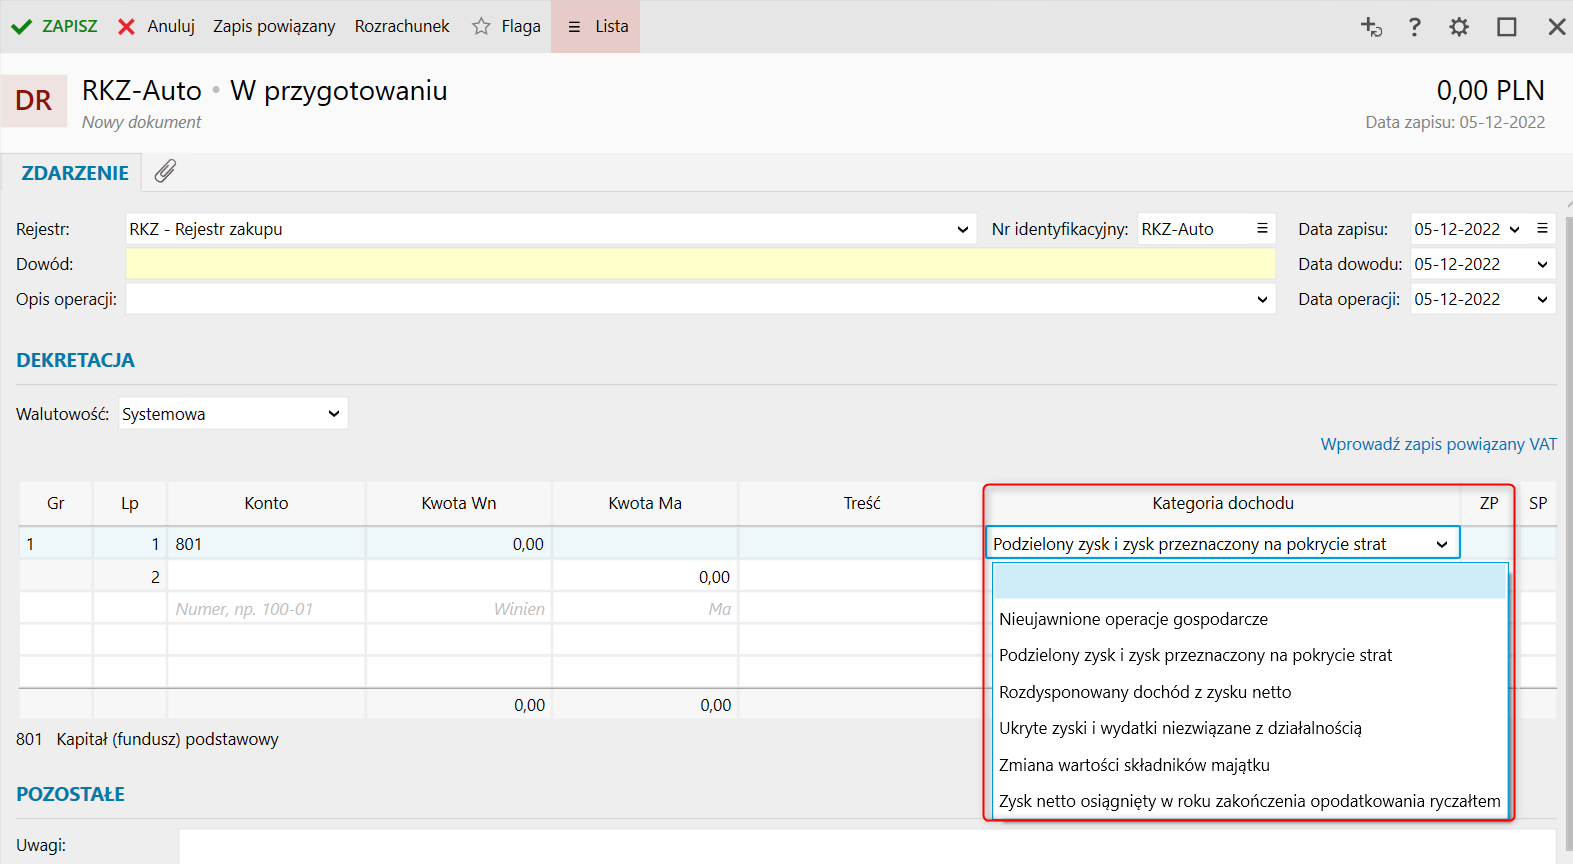The height and width of the screenshot is (864, 1573).
Task: Click the Flaga star icon
Action: pyautogui.click(x=481, y=26)
